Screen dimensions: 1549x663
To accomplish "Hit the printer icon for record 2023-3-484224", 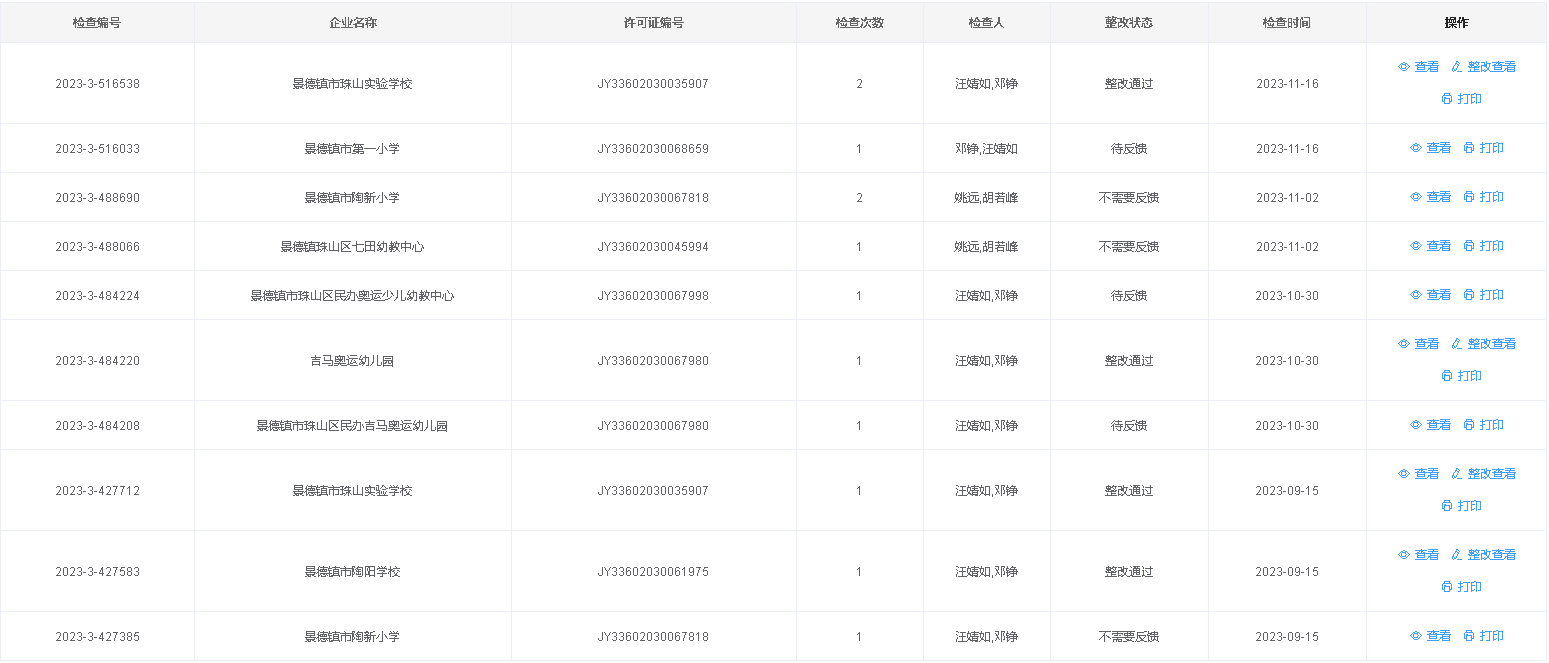I will pos(1469,295).
